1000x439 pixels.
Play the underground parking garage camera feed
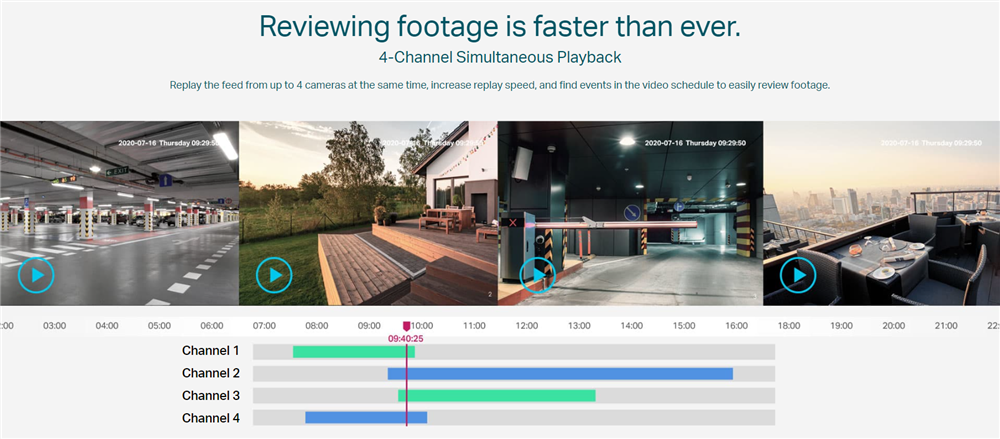pos(36,275)
